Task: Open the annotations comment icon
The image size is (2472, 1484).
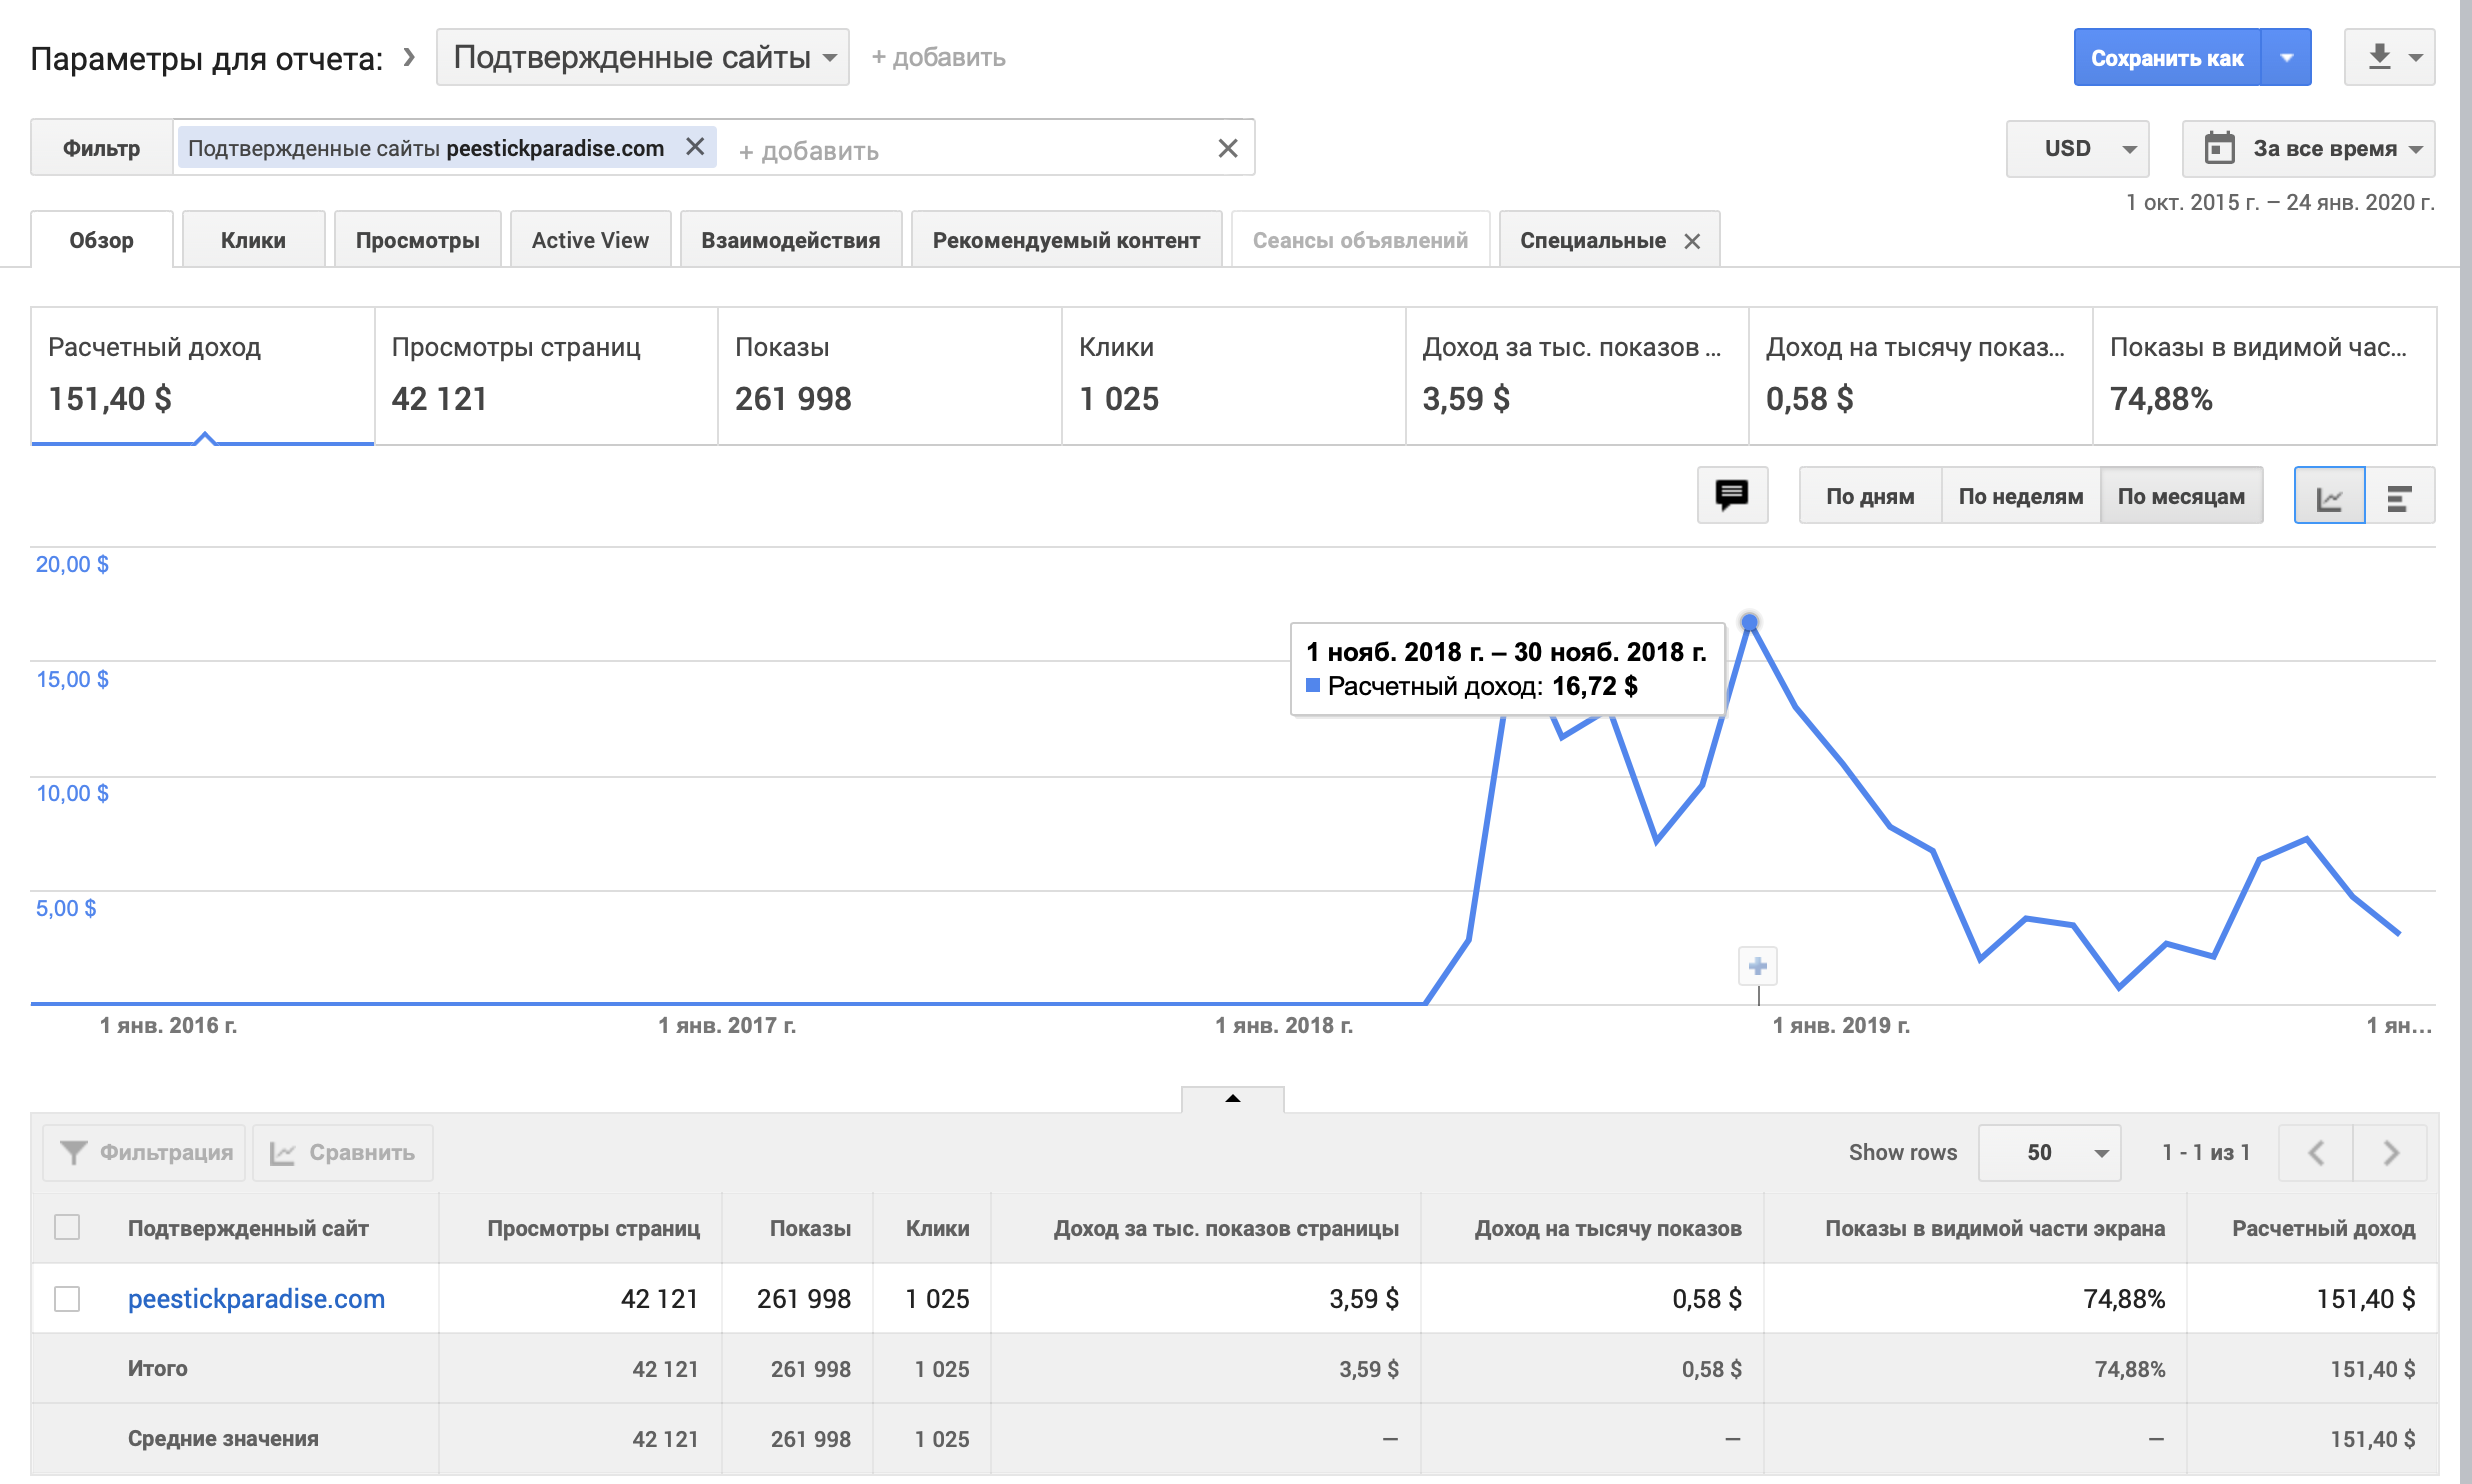Action: [x=1732, y=495]
